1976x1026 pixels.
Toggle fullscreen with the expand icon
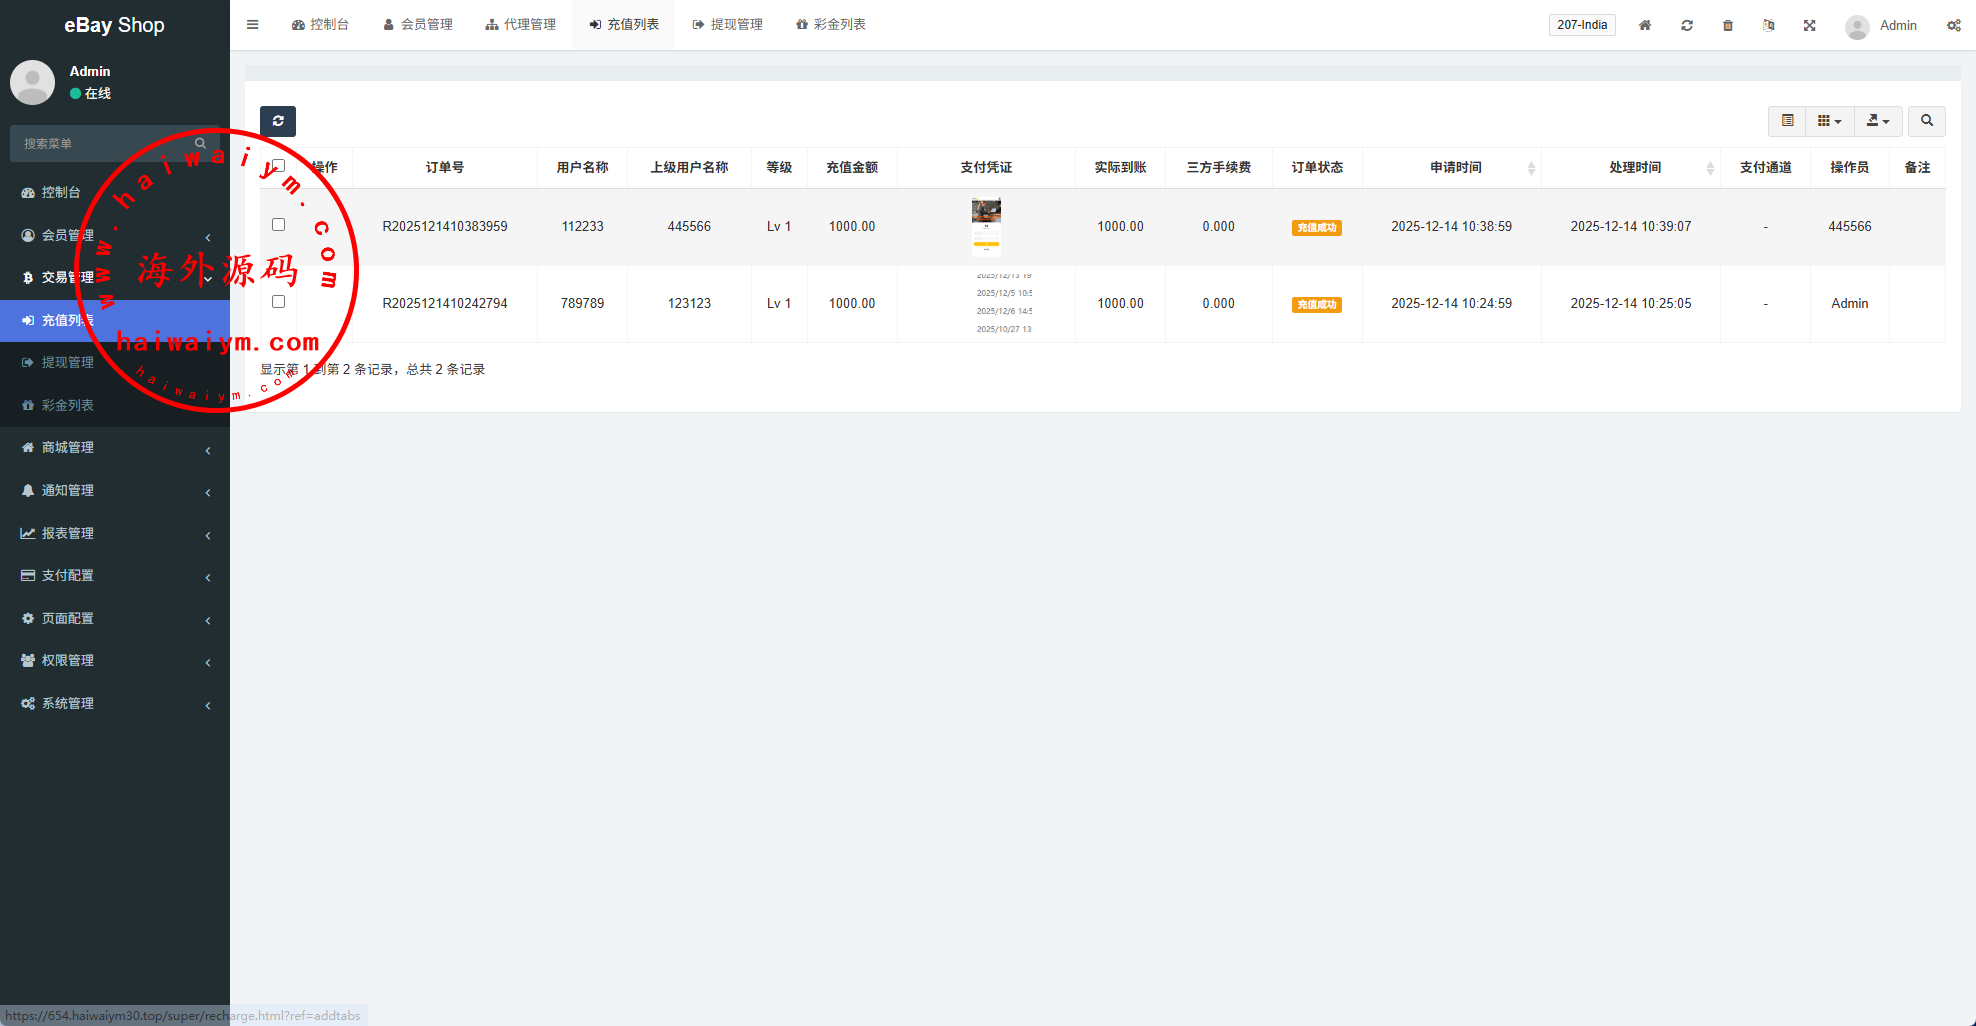(1810, 25)
